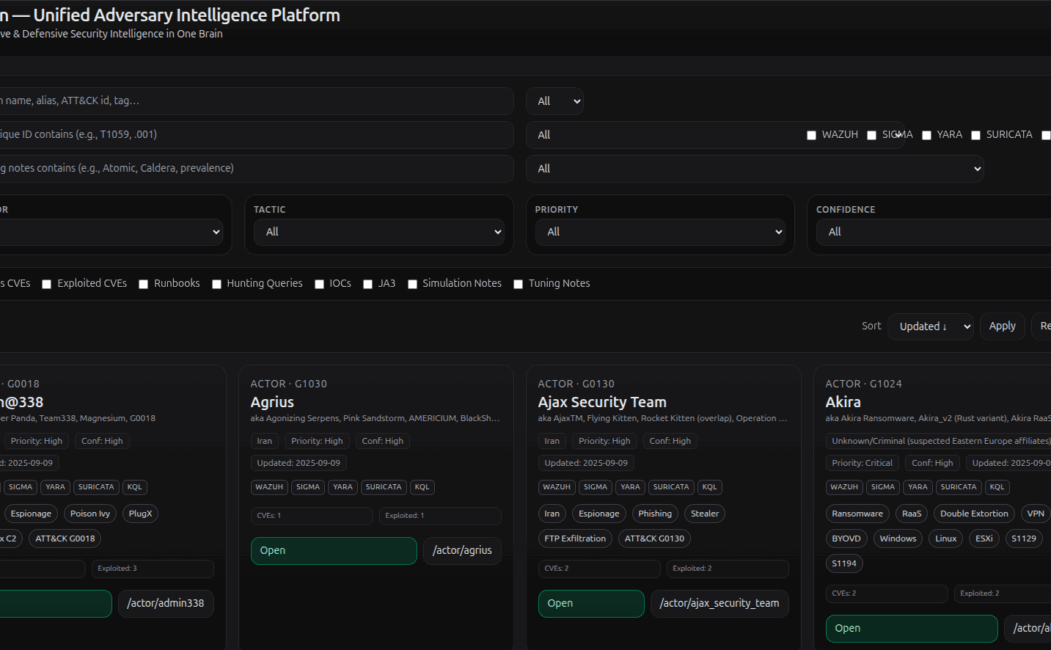Open the Tactic dropdown
The height and width of the screenshot is (650, 1051).
click(379, 232)
